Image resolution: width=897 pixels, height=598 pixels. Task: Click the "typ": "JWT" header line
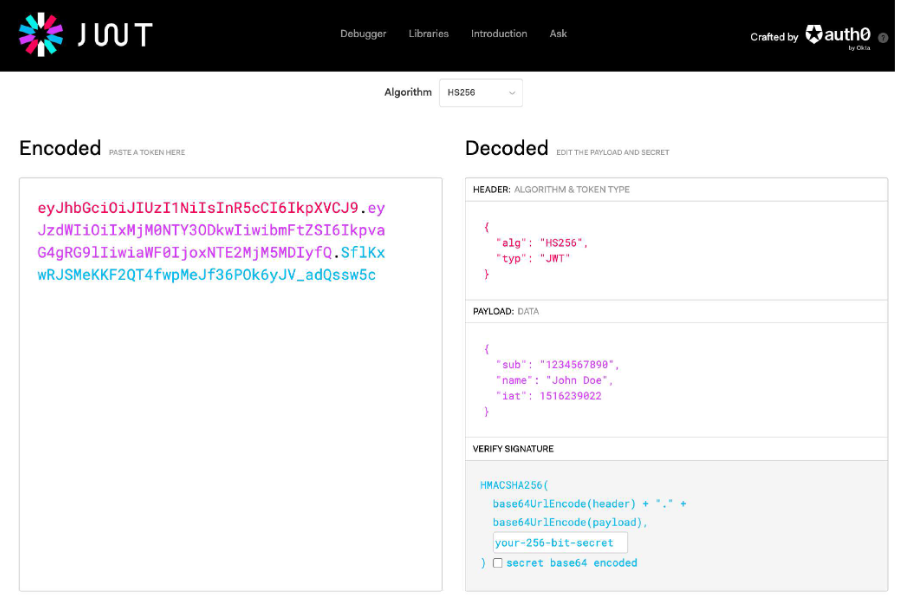click(x=533, y=259)
